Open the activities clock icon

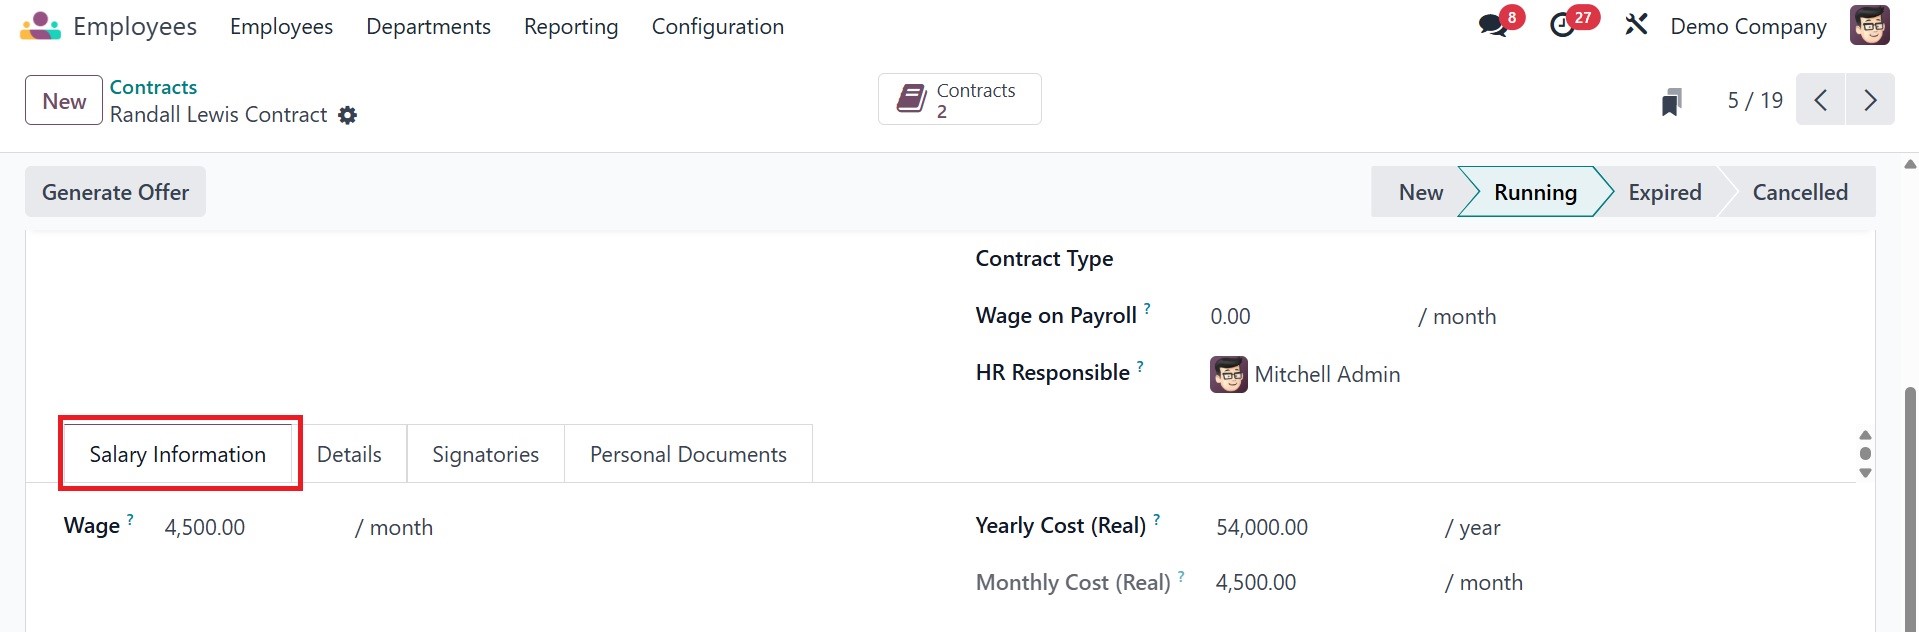(1563, 26)
